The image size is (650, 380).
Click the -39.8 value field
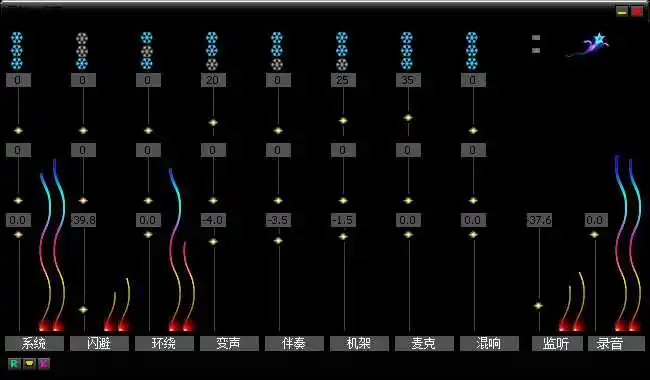(x=83, y=220)
